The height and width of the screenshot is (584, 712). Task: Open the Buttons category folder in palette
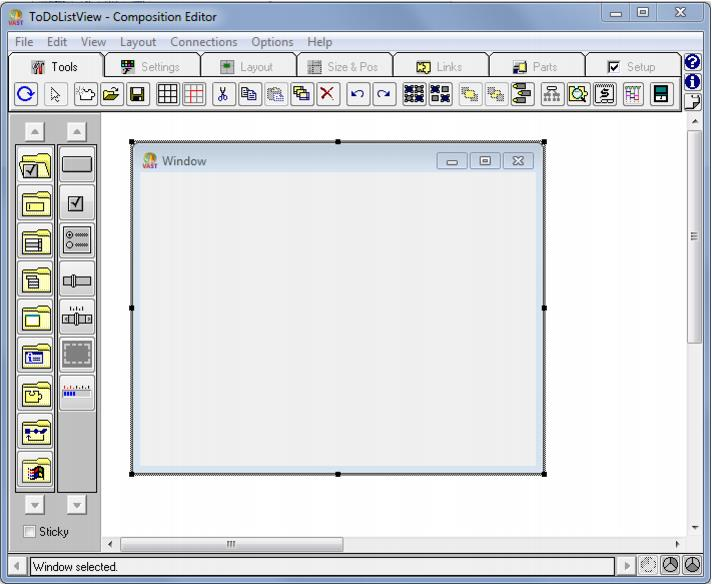click(35, 165)
